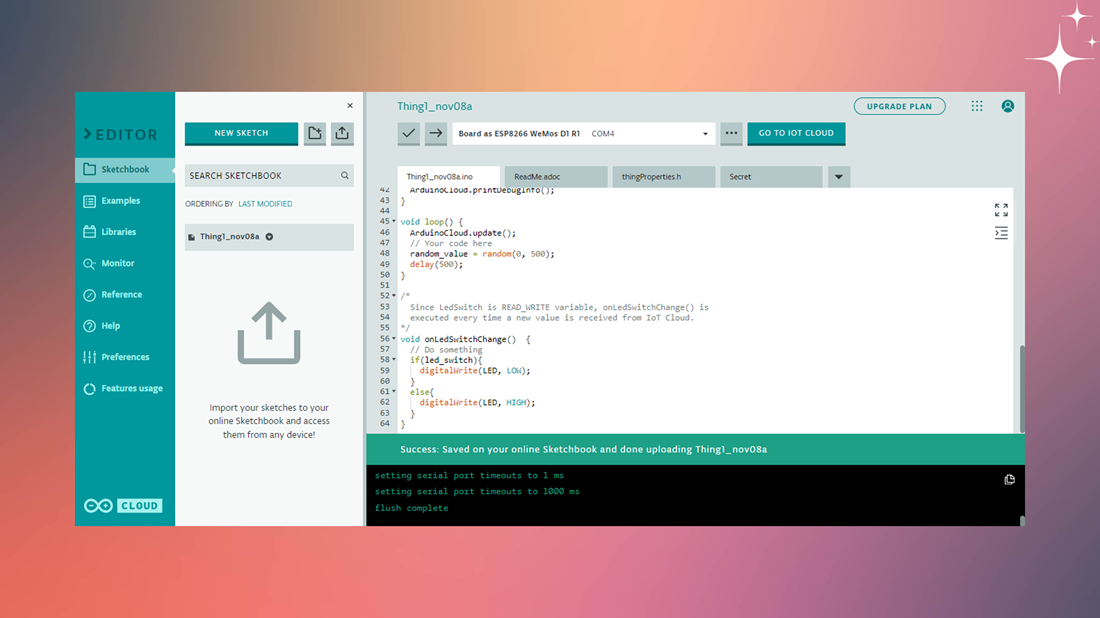The height and width of the screenshot is (618, 1100).
Task: Change ordering via Last Modified link
Action: [x=265, y=204]
